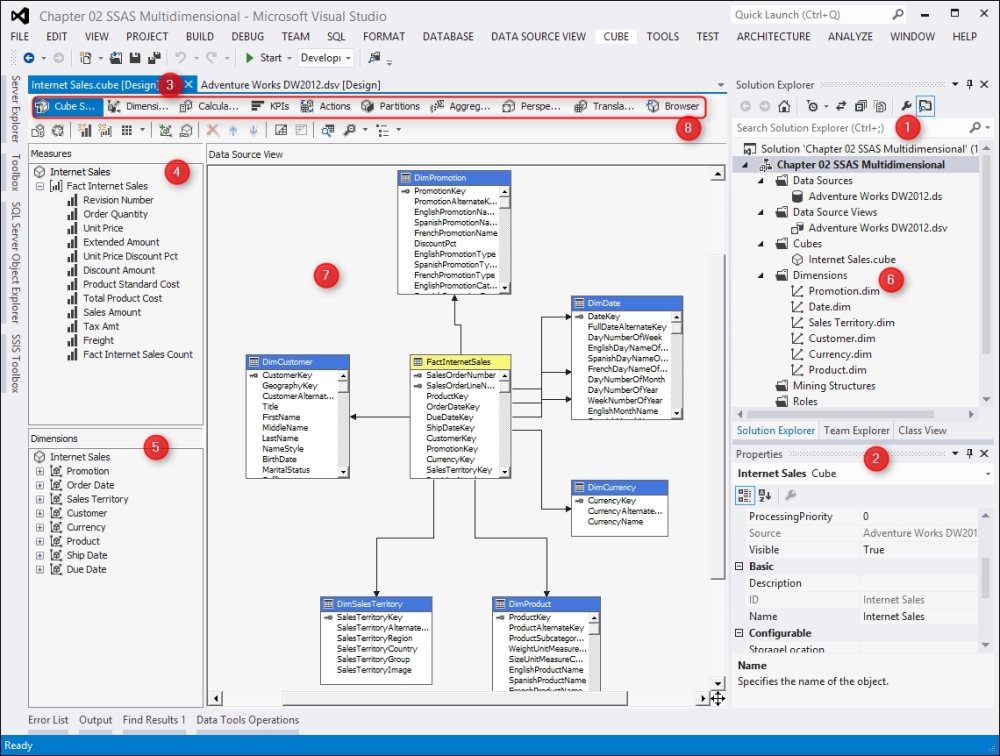Click the Collapse All icon in Solution Explorer
The height and width of the screenshot is (756, 1000).
[x=860, y=107]
